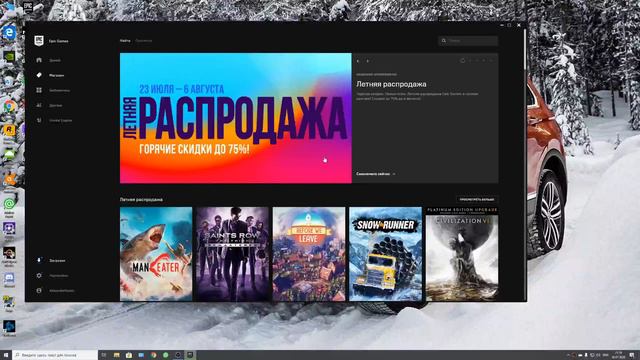Click the Windows taskbar search box

(x=55, y=355)
